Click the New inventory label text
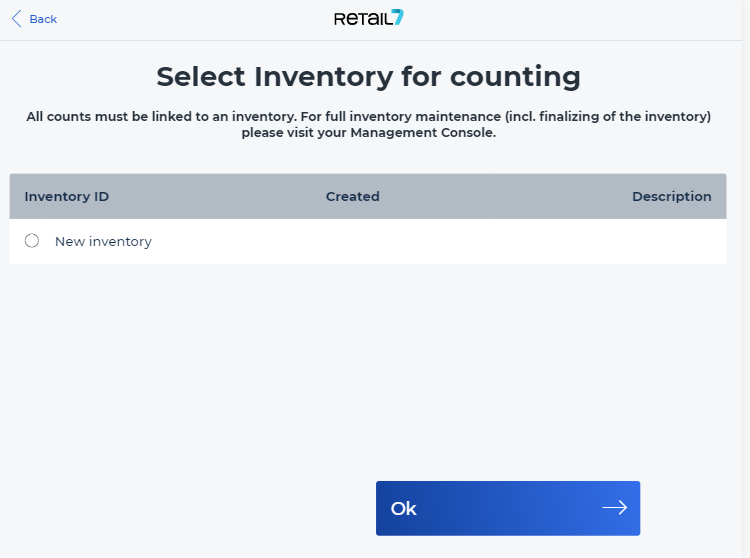Image resolution: width=750 pixels, height=558 pixels. pyautogui.click(x=103, y=241)
